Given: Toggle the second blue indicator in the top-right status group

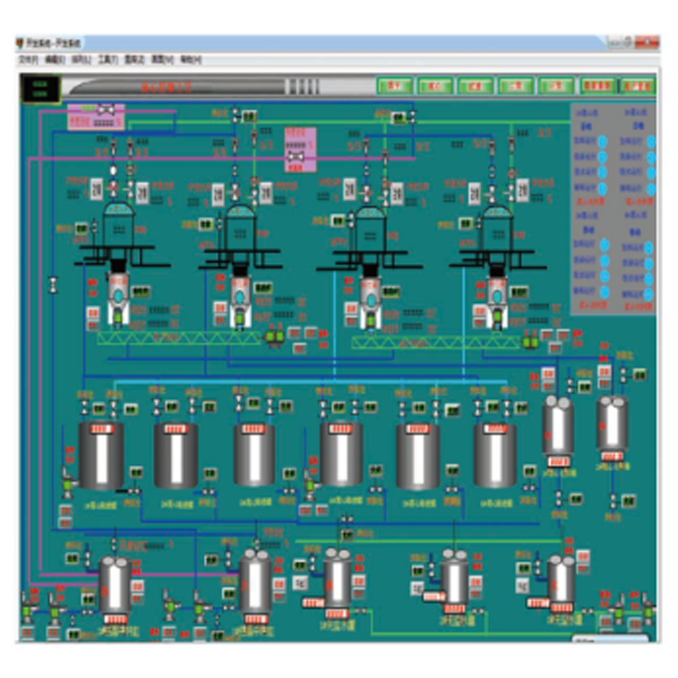Looking at the screenshot, I should click(651, 157).
